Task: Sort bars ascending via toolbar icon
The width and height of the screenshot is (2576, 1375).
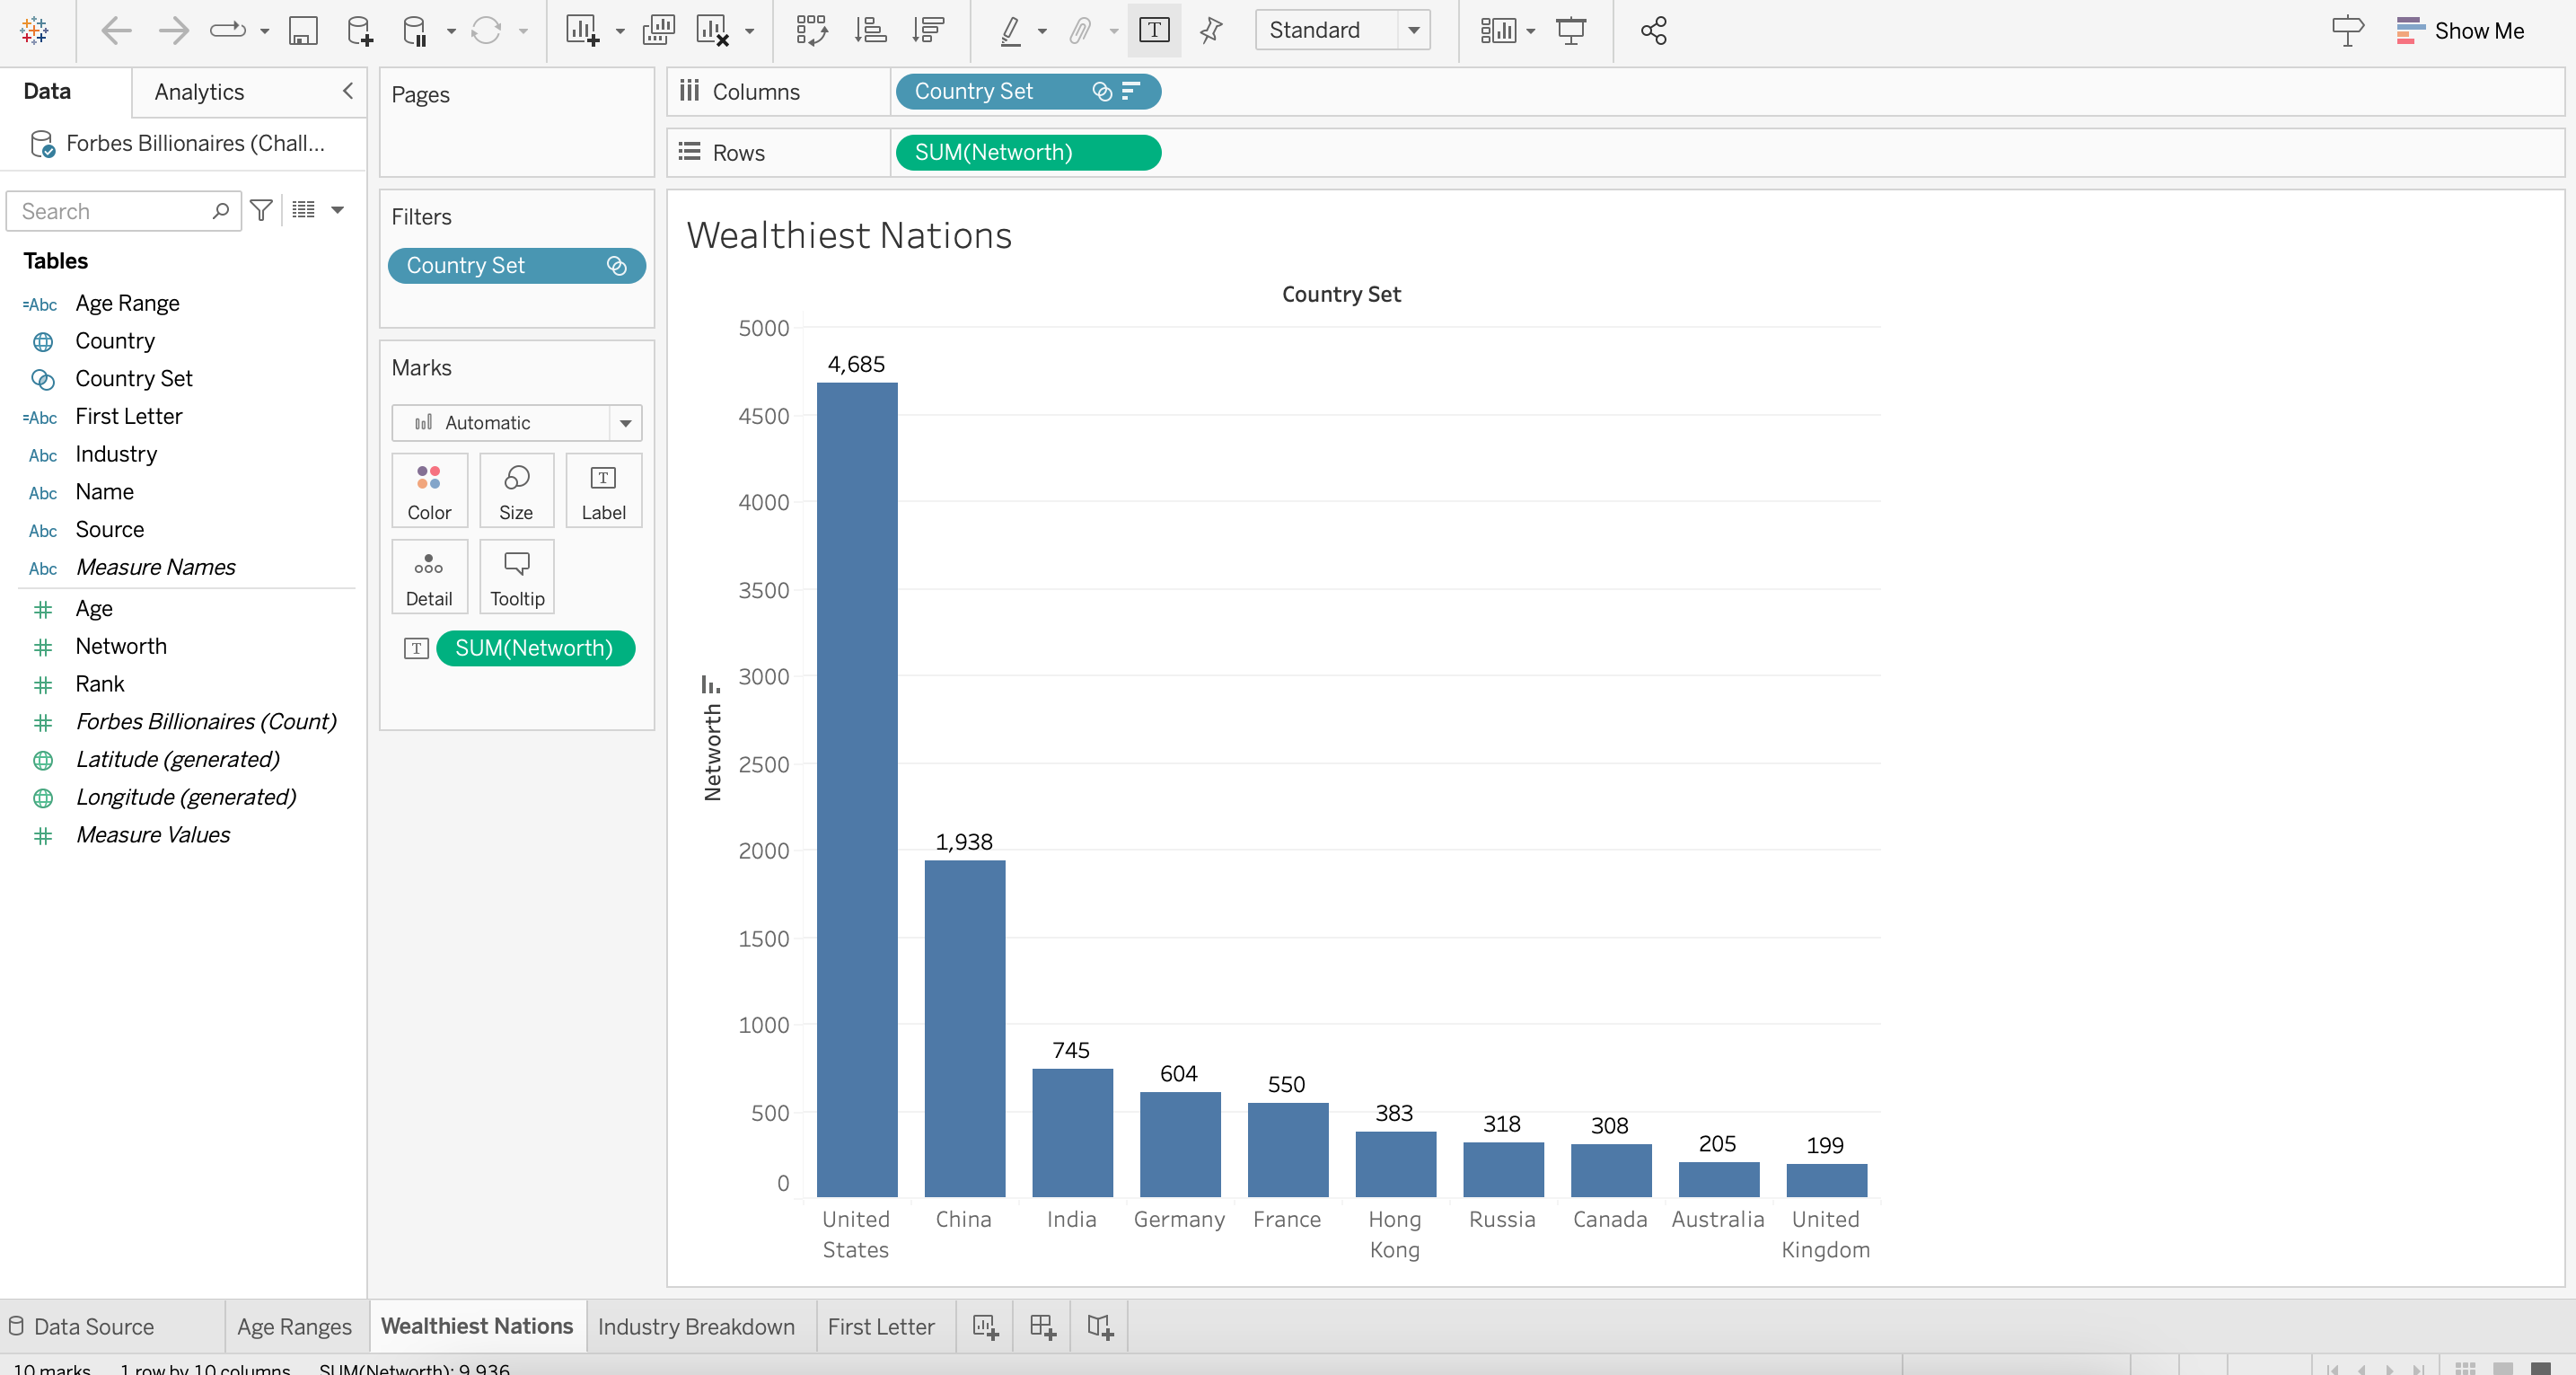Action: [870, 31]
